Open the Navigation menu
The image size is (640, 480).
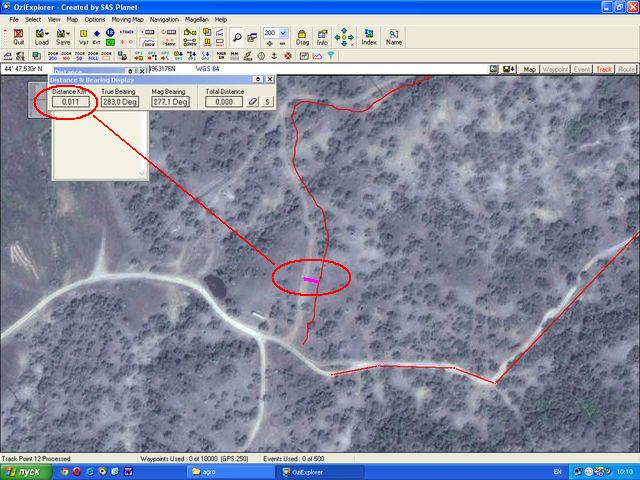point(164,19)
